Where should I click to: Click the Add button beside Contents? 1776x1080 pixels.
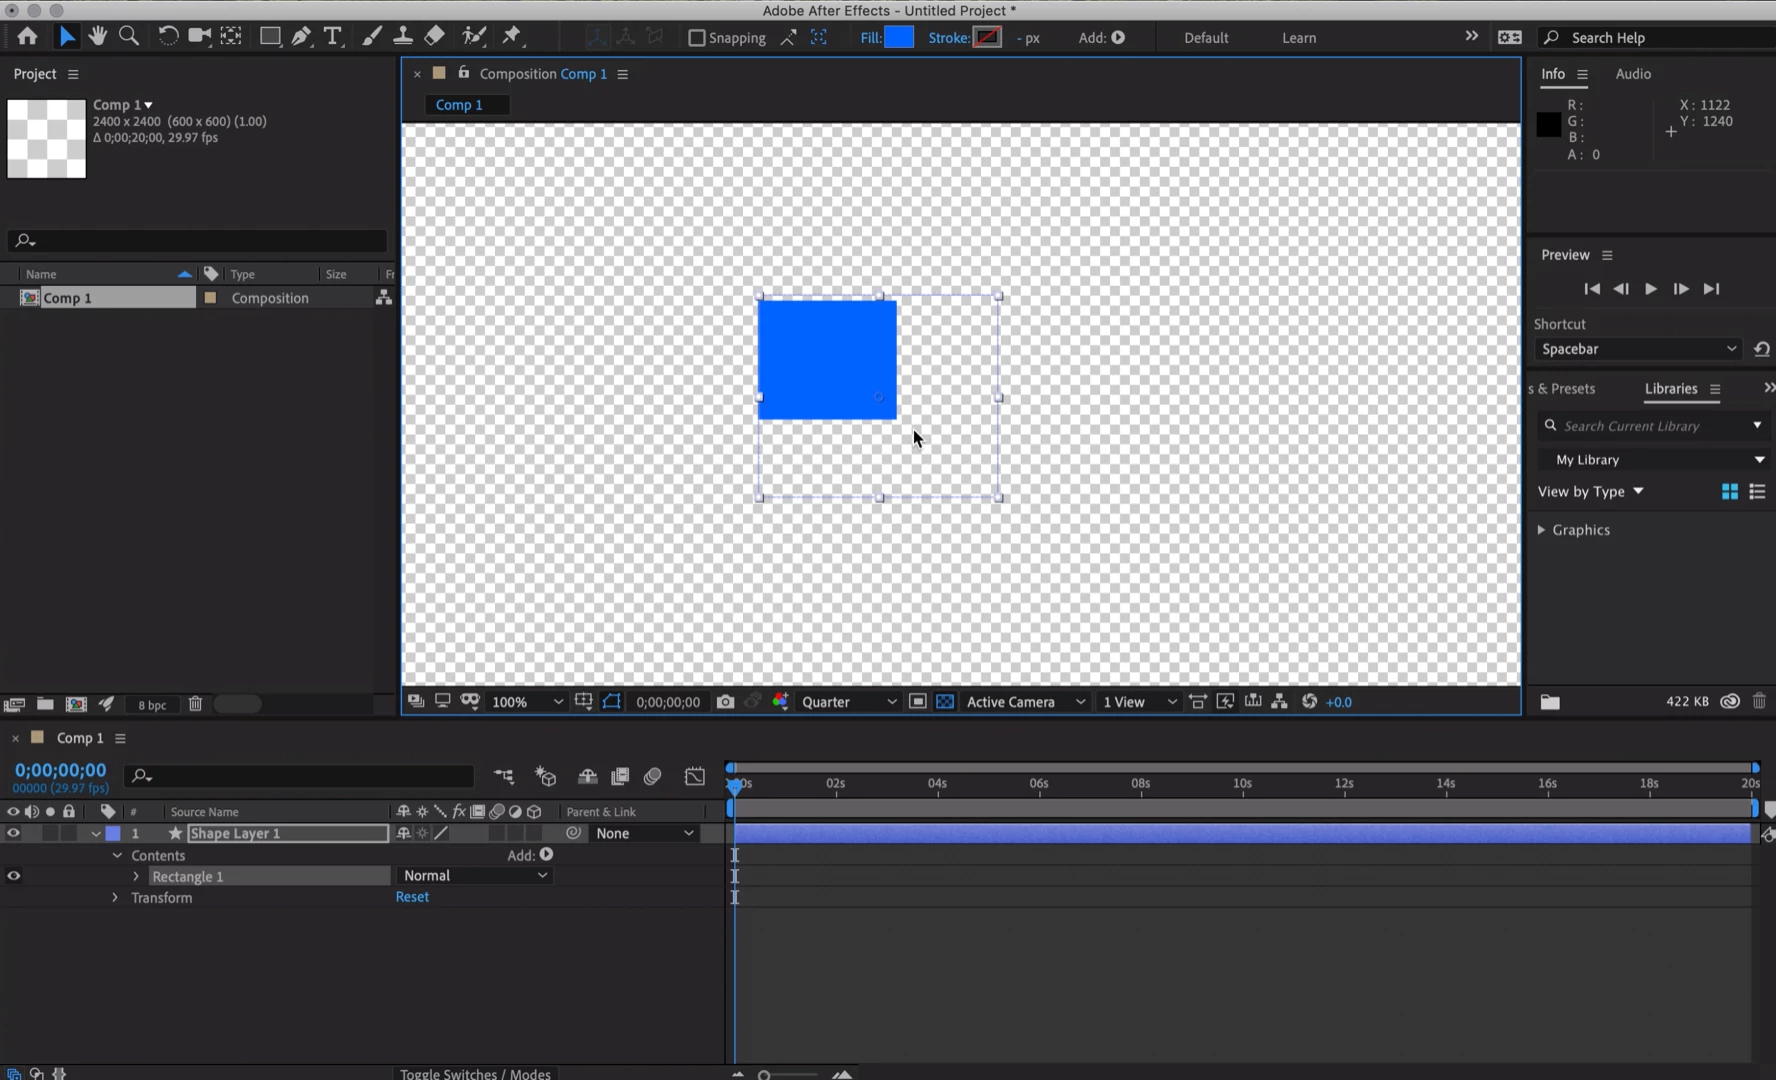tap(546, 855)
